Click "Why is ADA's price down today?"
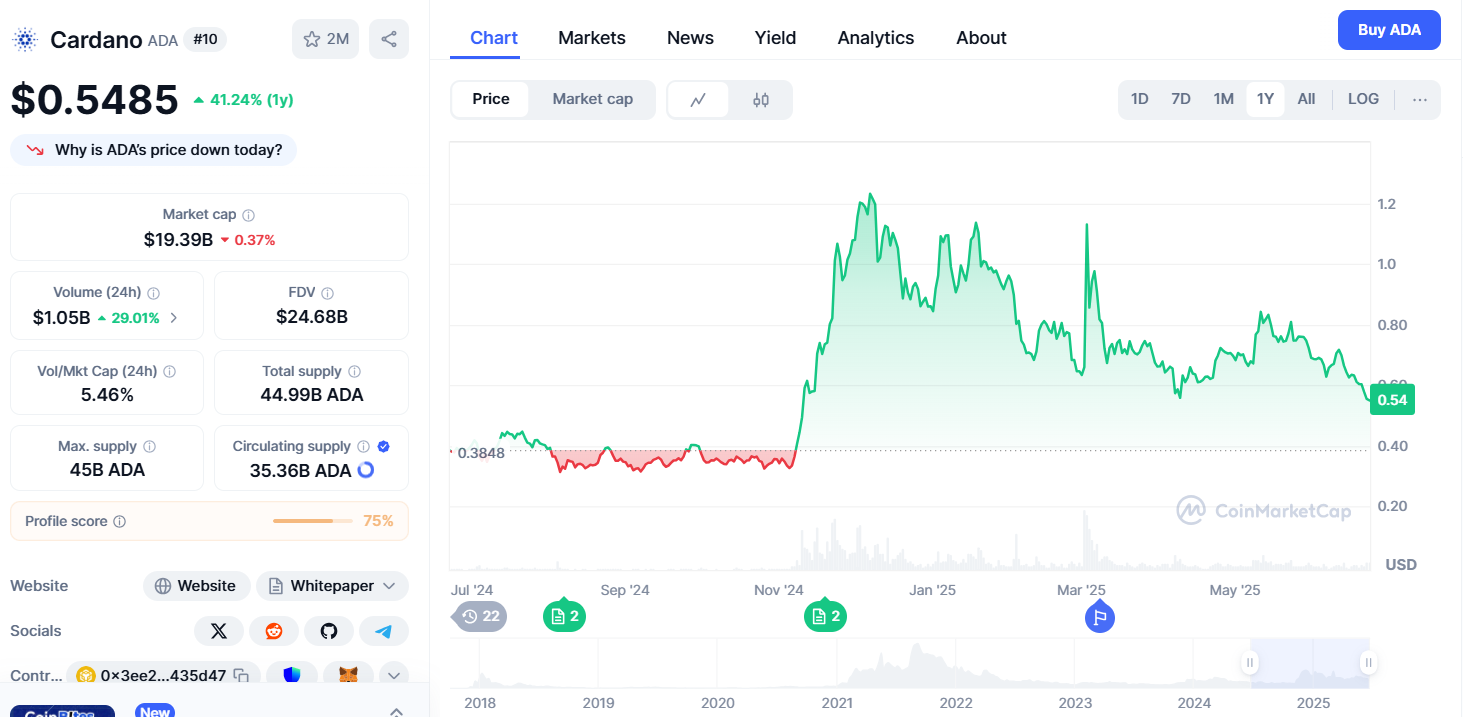 pyautogui.click(x=153, y=150)
